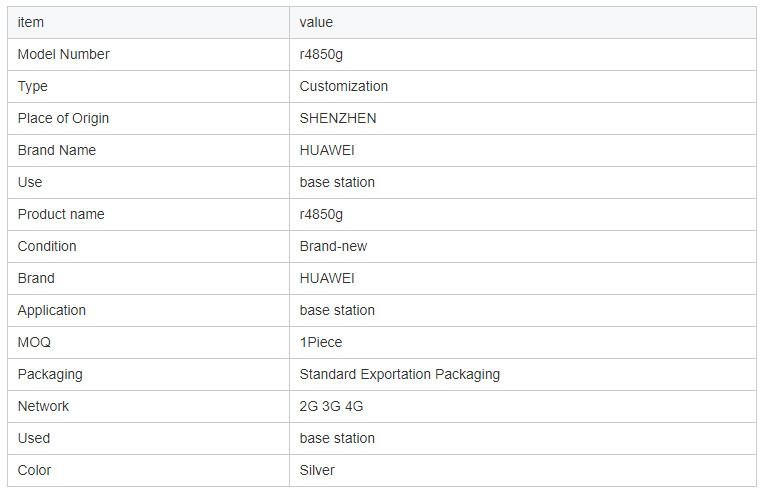This screenshot has width=768, height=498.
Task: Select the Model Number label cell
Action: (63, 54)
